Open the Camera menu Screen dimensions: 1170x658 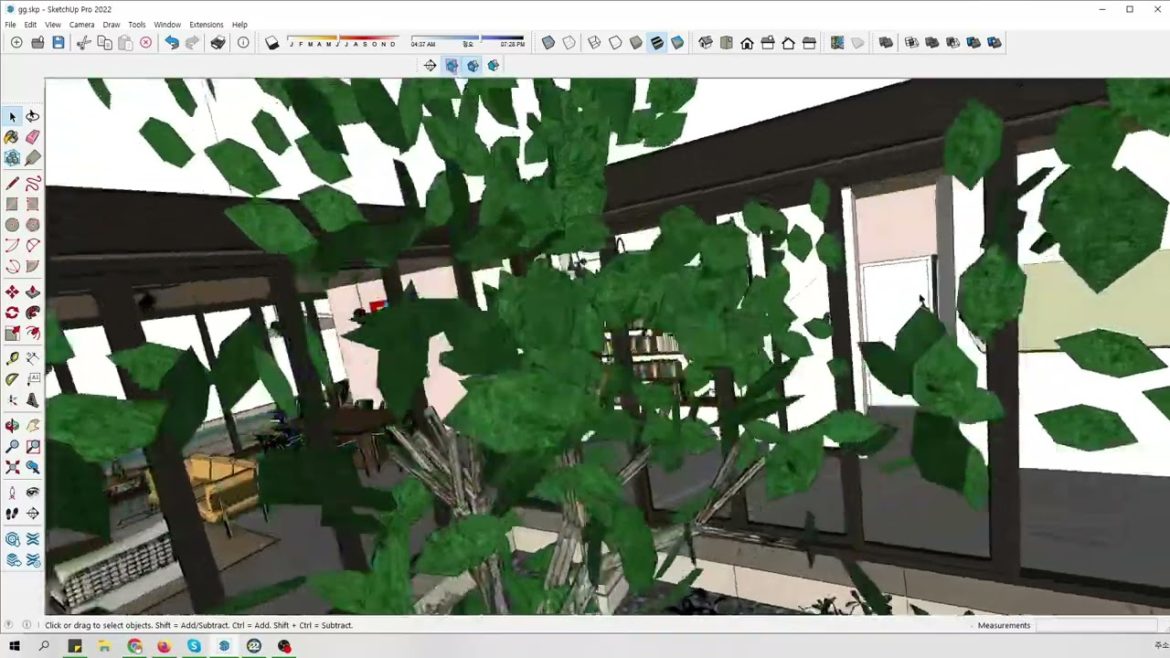click(x=81, y=24)
